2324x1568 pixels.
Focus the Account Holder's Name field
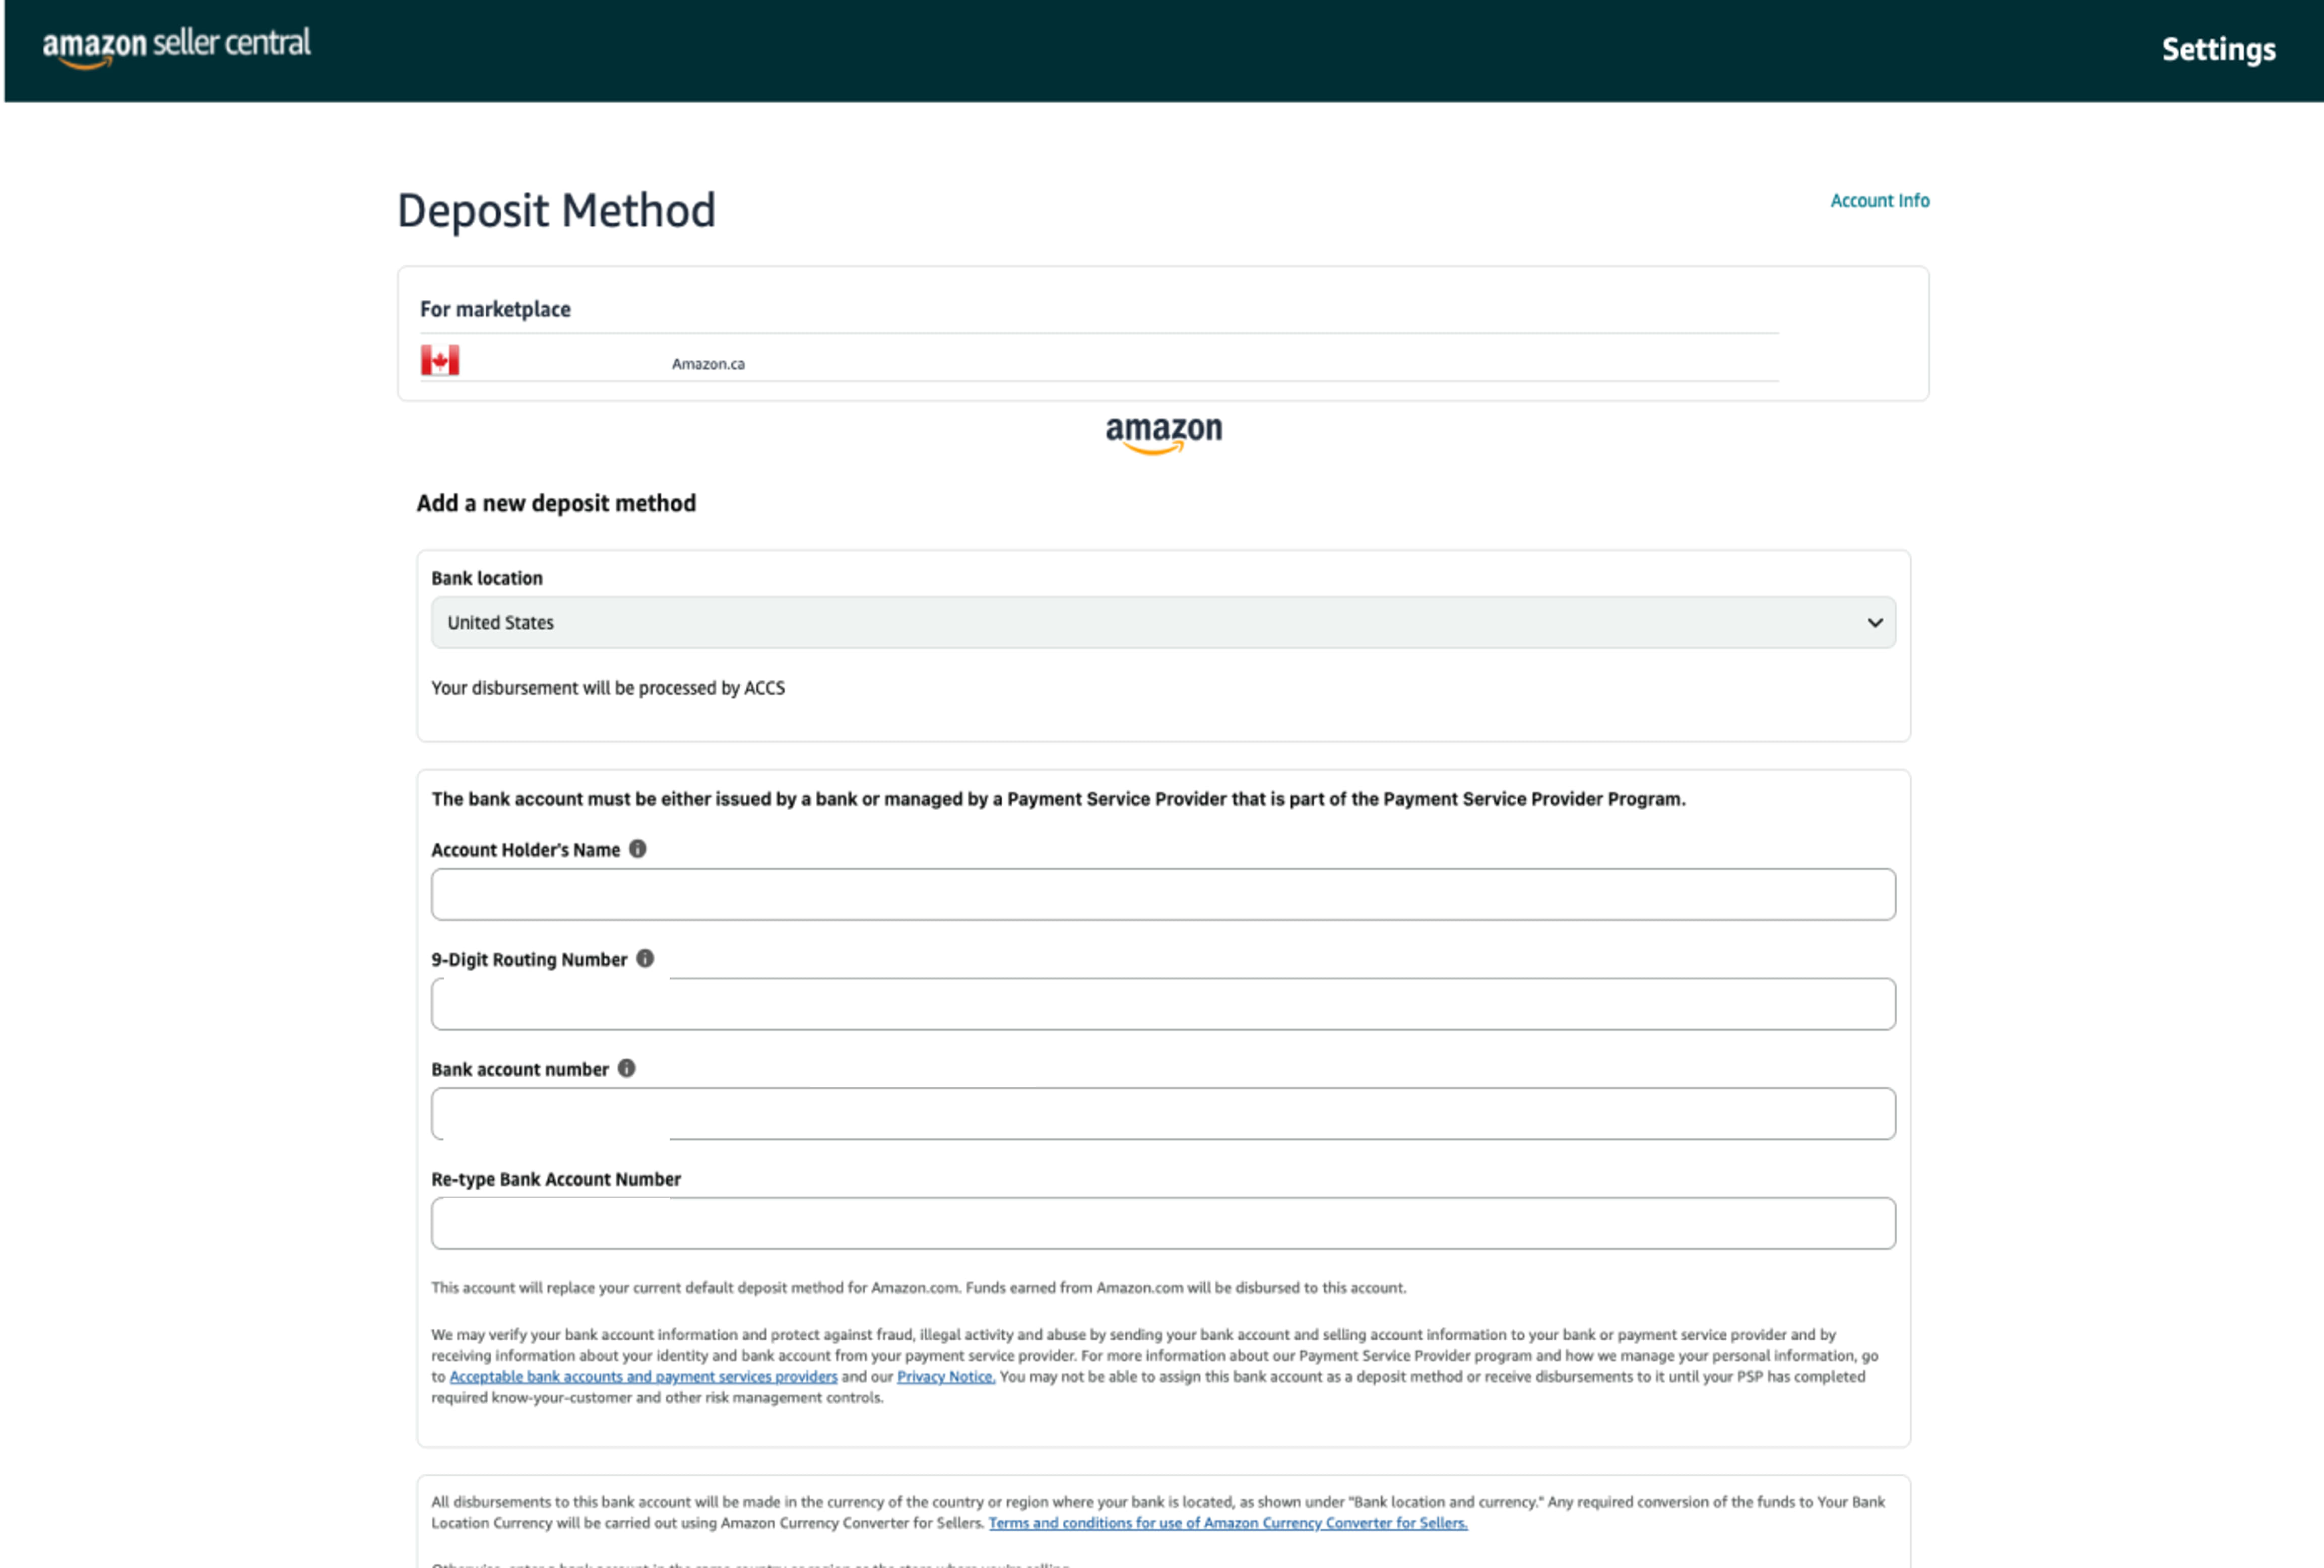click(x=1162, y=894)
